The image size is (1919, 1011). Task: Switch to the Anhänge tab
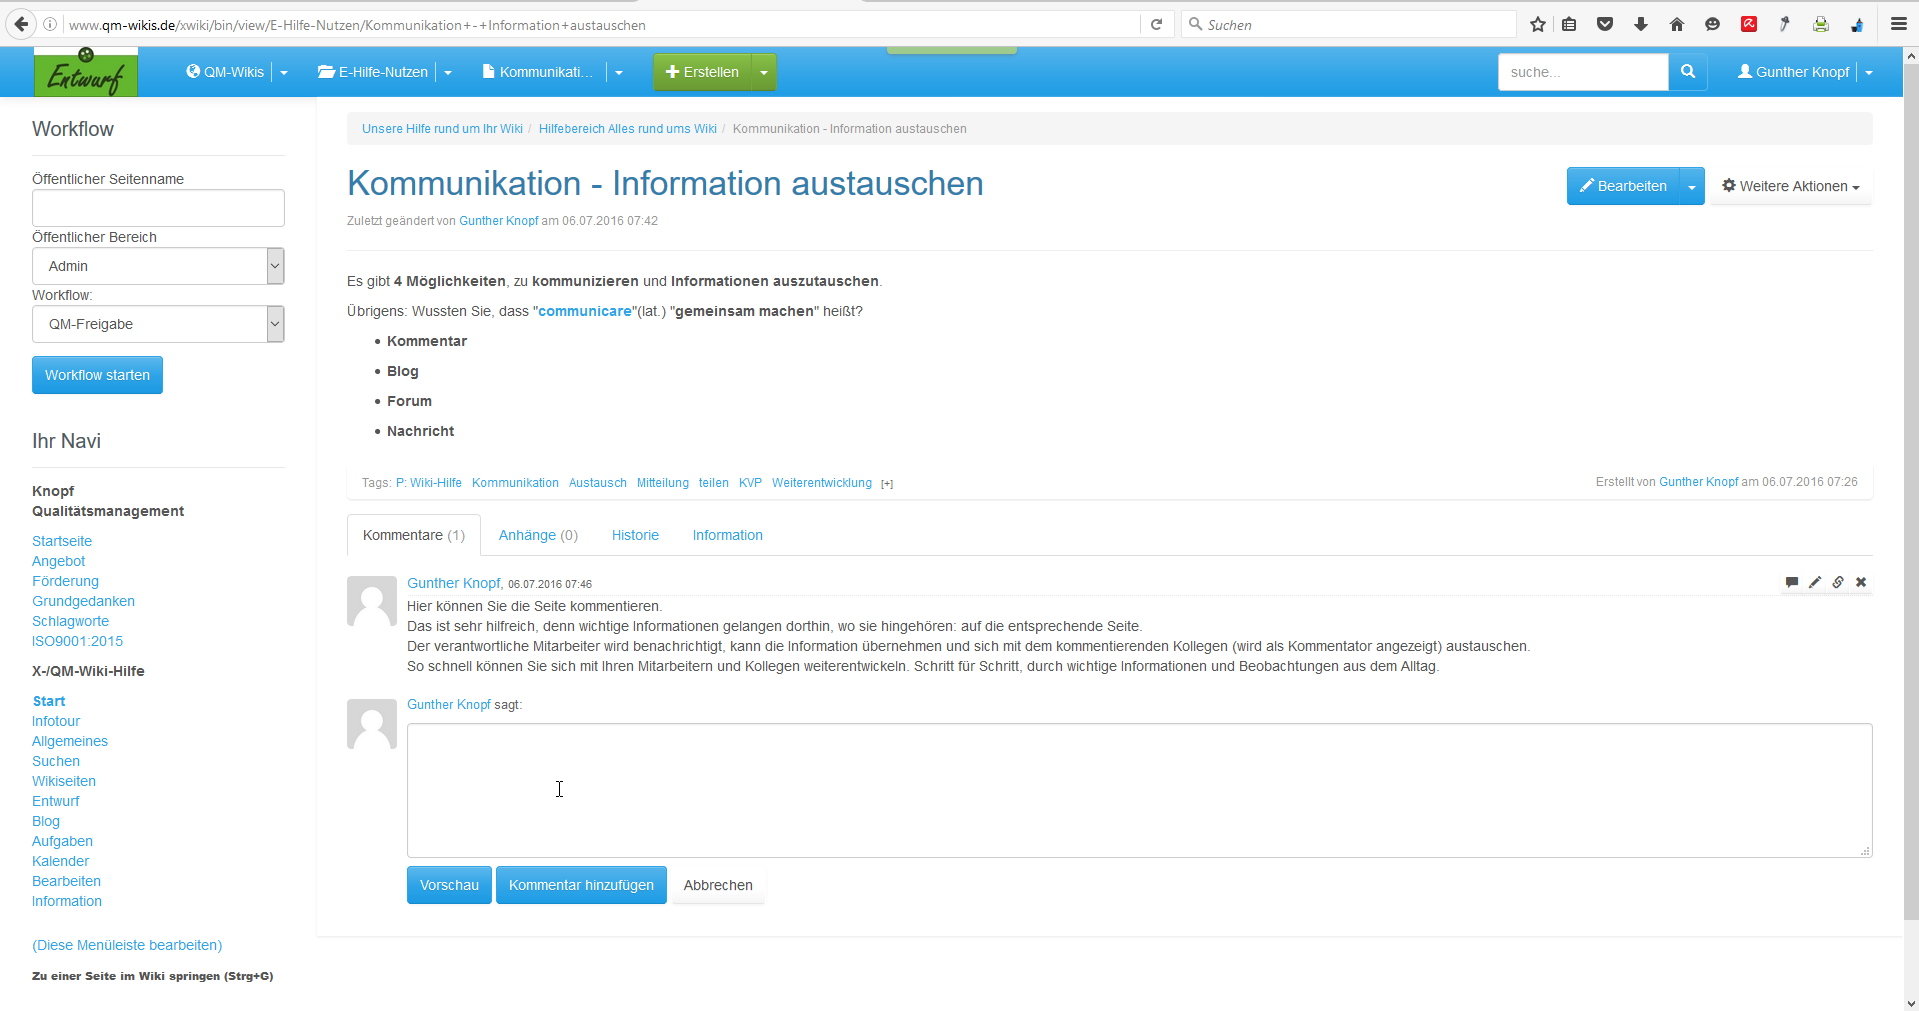pos(538,536)
